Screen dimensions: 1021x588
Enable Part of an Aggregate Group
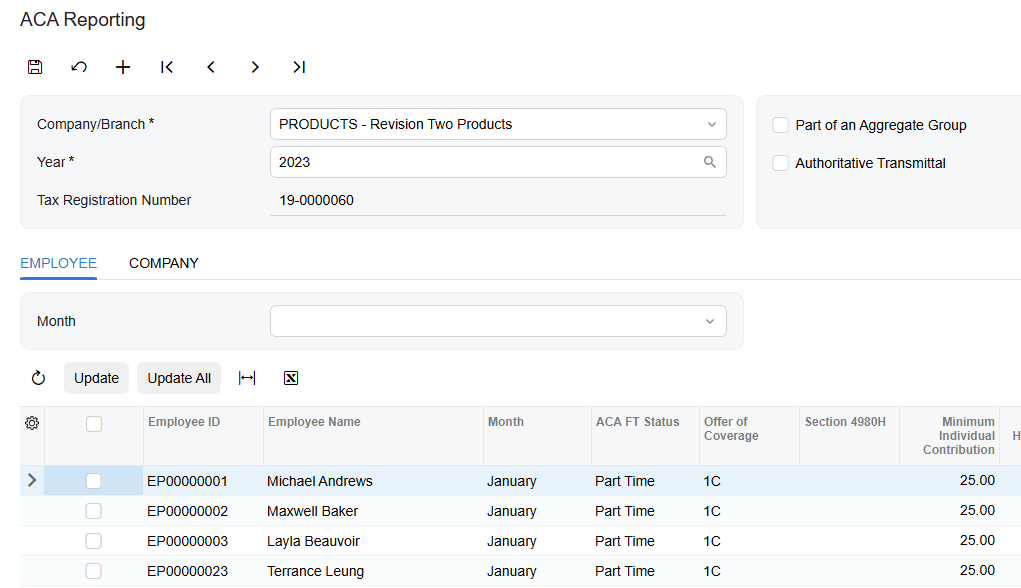click(780, 125)
